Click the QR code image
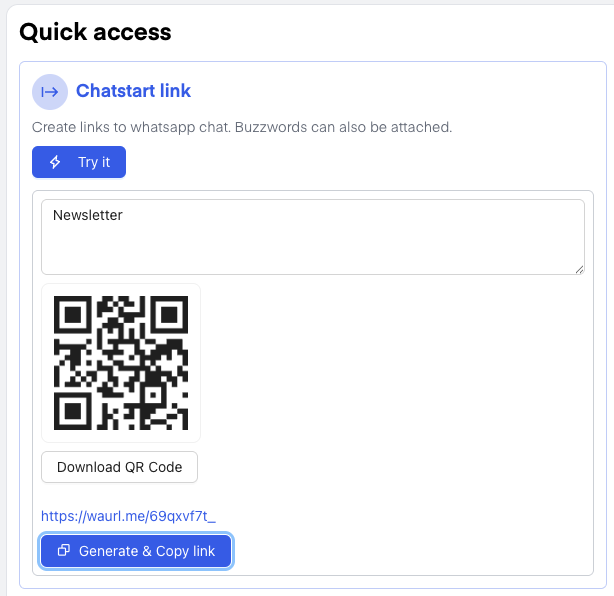The height and width of the screenshot is (596, 614). coord(121,363)
